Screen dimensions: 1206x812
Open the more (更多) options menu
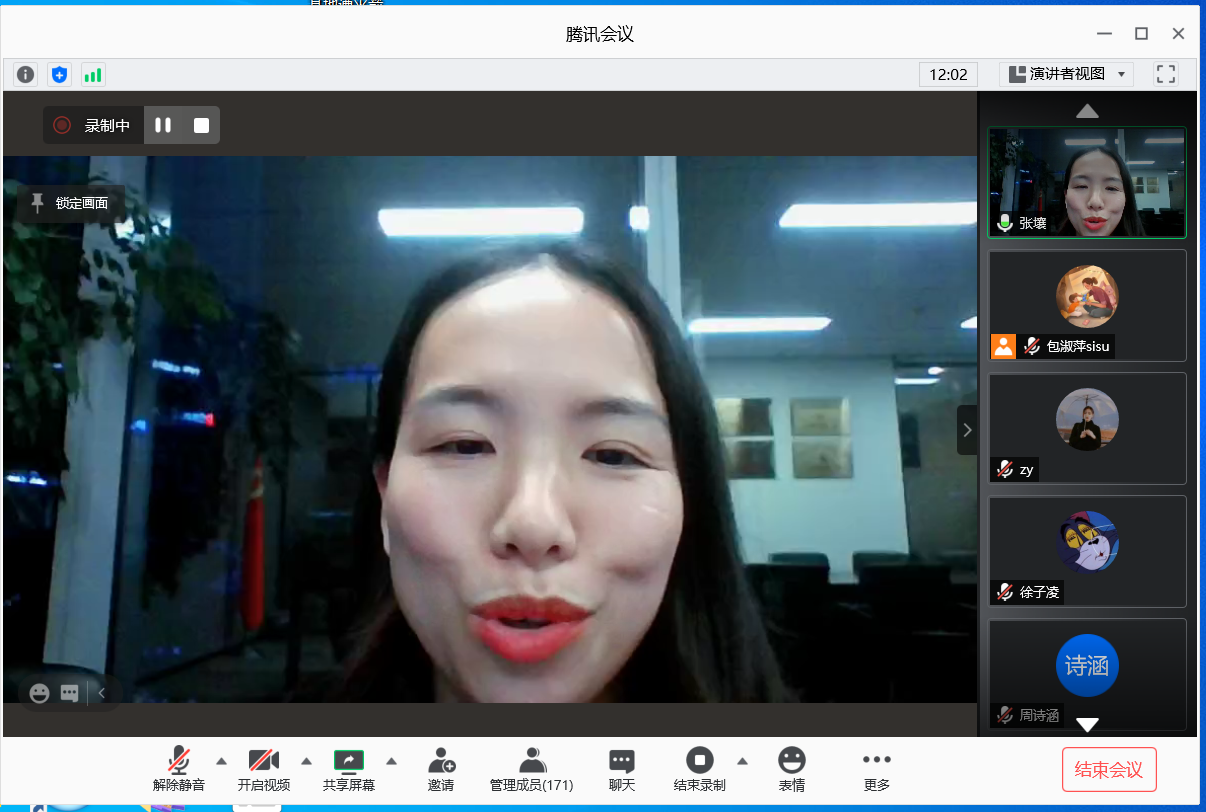click(x=876, y=769)
